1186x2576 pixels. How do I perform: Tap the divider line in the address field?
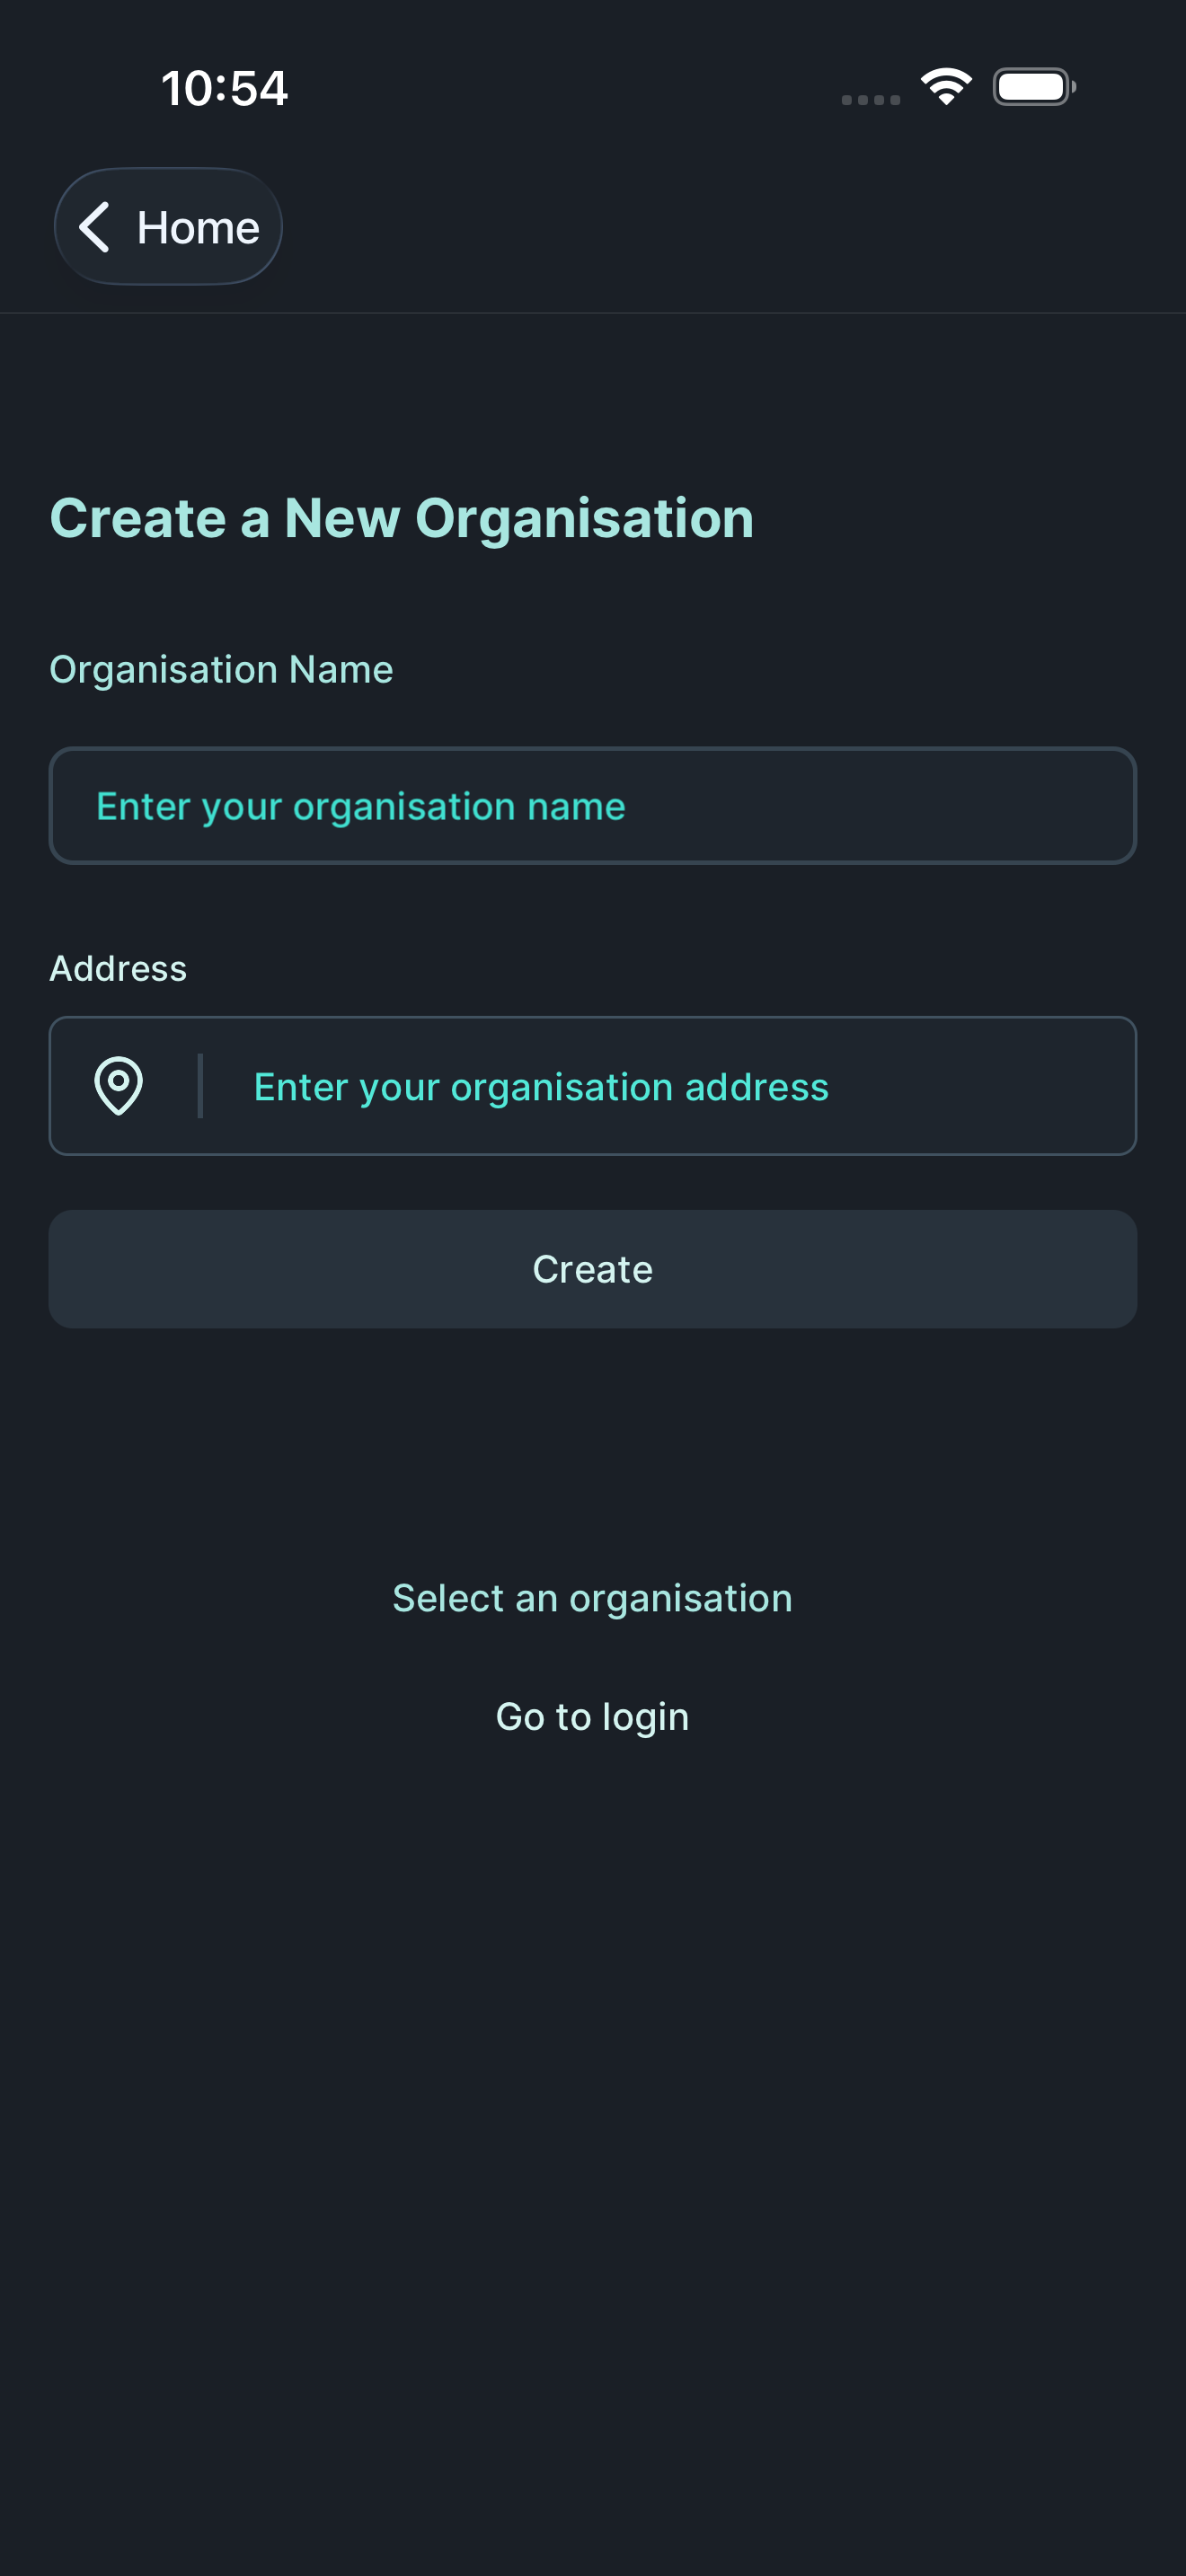click(x=200, y=1087)
